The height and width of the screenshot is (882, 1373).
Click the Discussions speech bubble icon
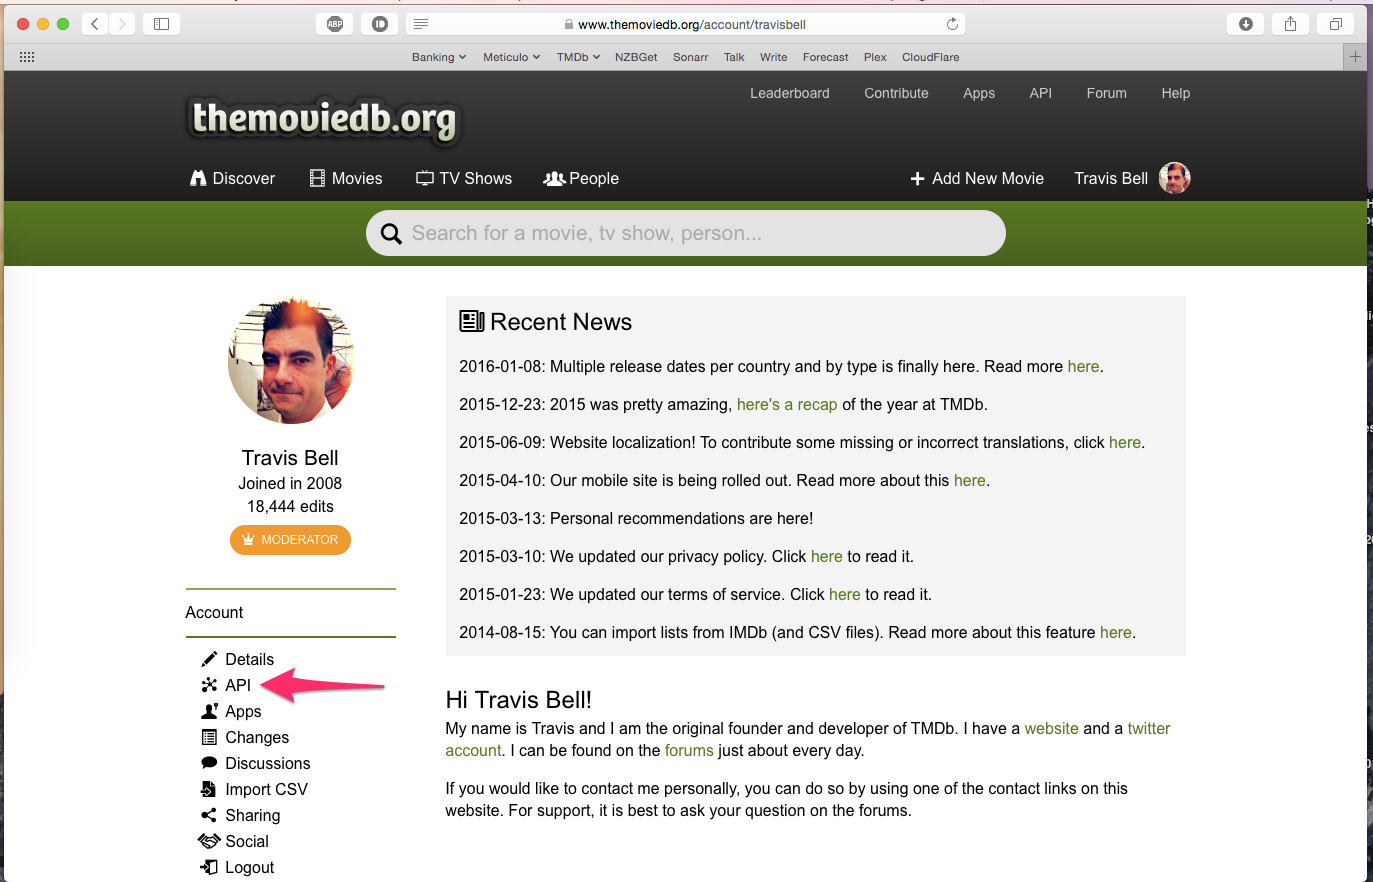tap(209, 763)
